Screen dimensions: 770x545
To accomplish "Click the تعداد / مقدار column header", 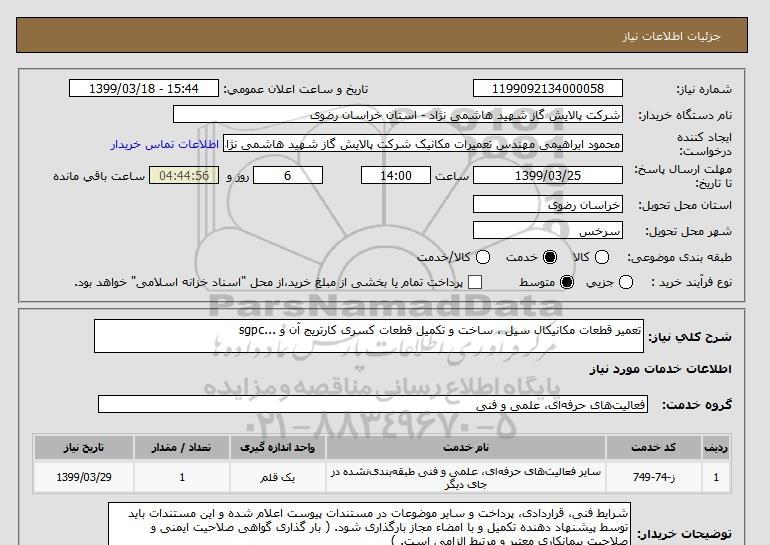I will [182, 447].
